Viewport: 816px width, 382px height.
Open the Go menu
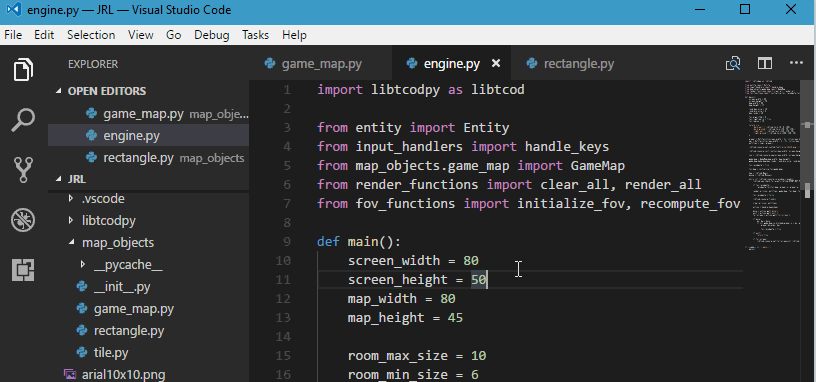pyautogui.click(x=173, y=35)
